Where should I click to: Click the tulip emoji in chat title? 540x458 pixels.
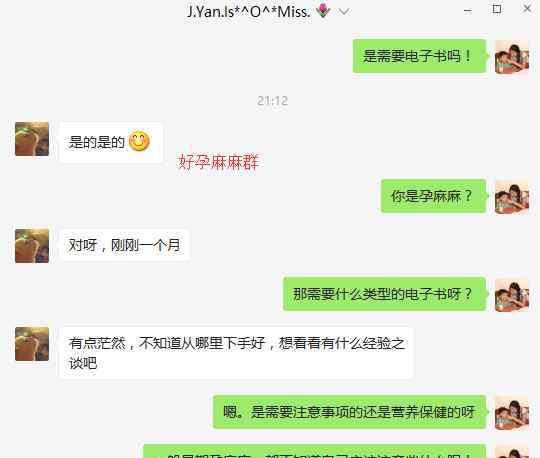[323, 11]
